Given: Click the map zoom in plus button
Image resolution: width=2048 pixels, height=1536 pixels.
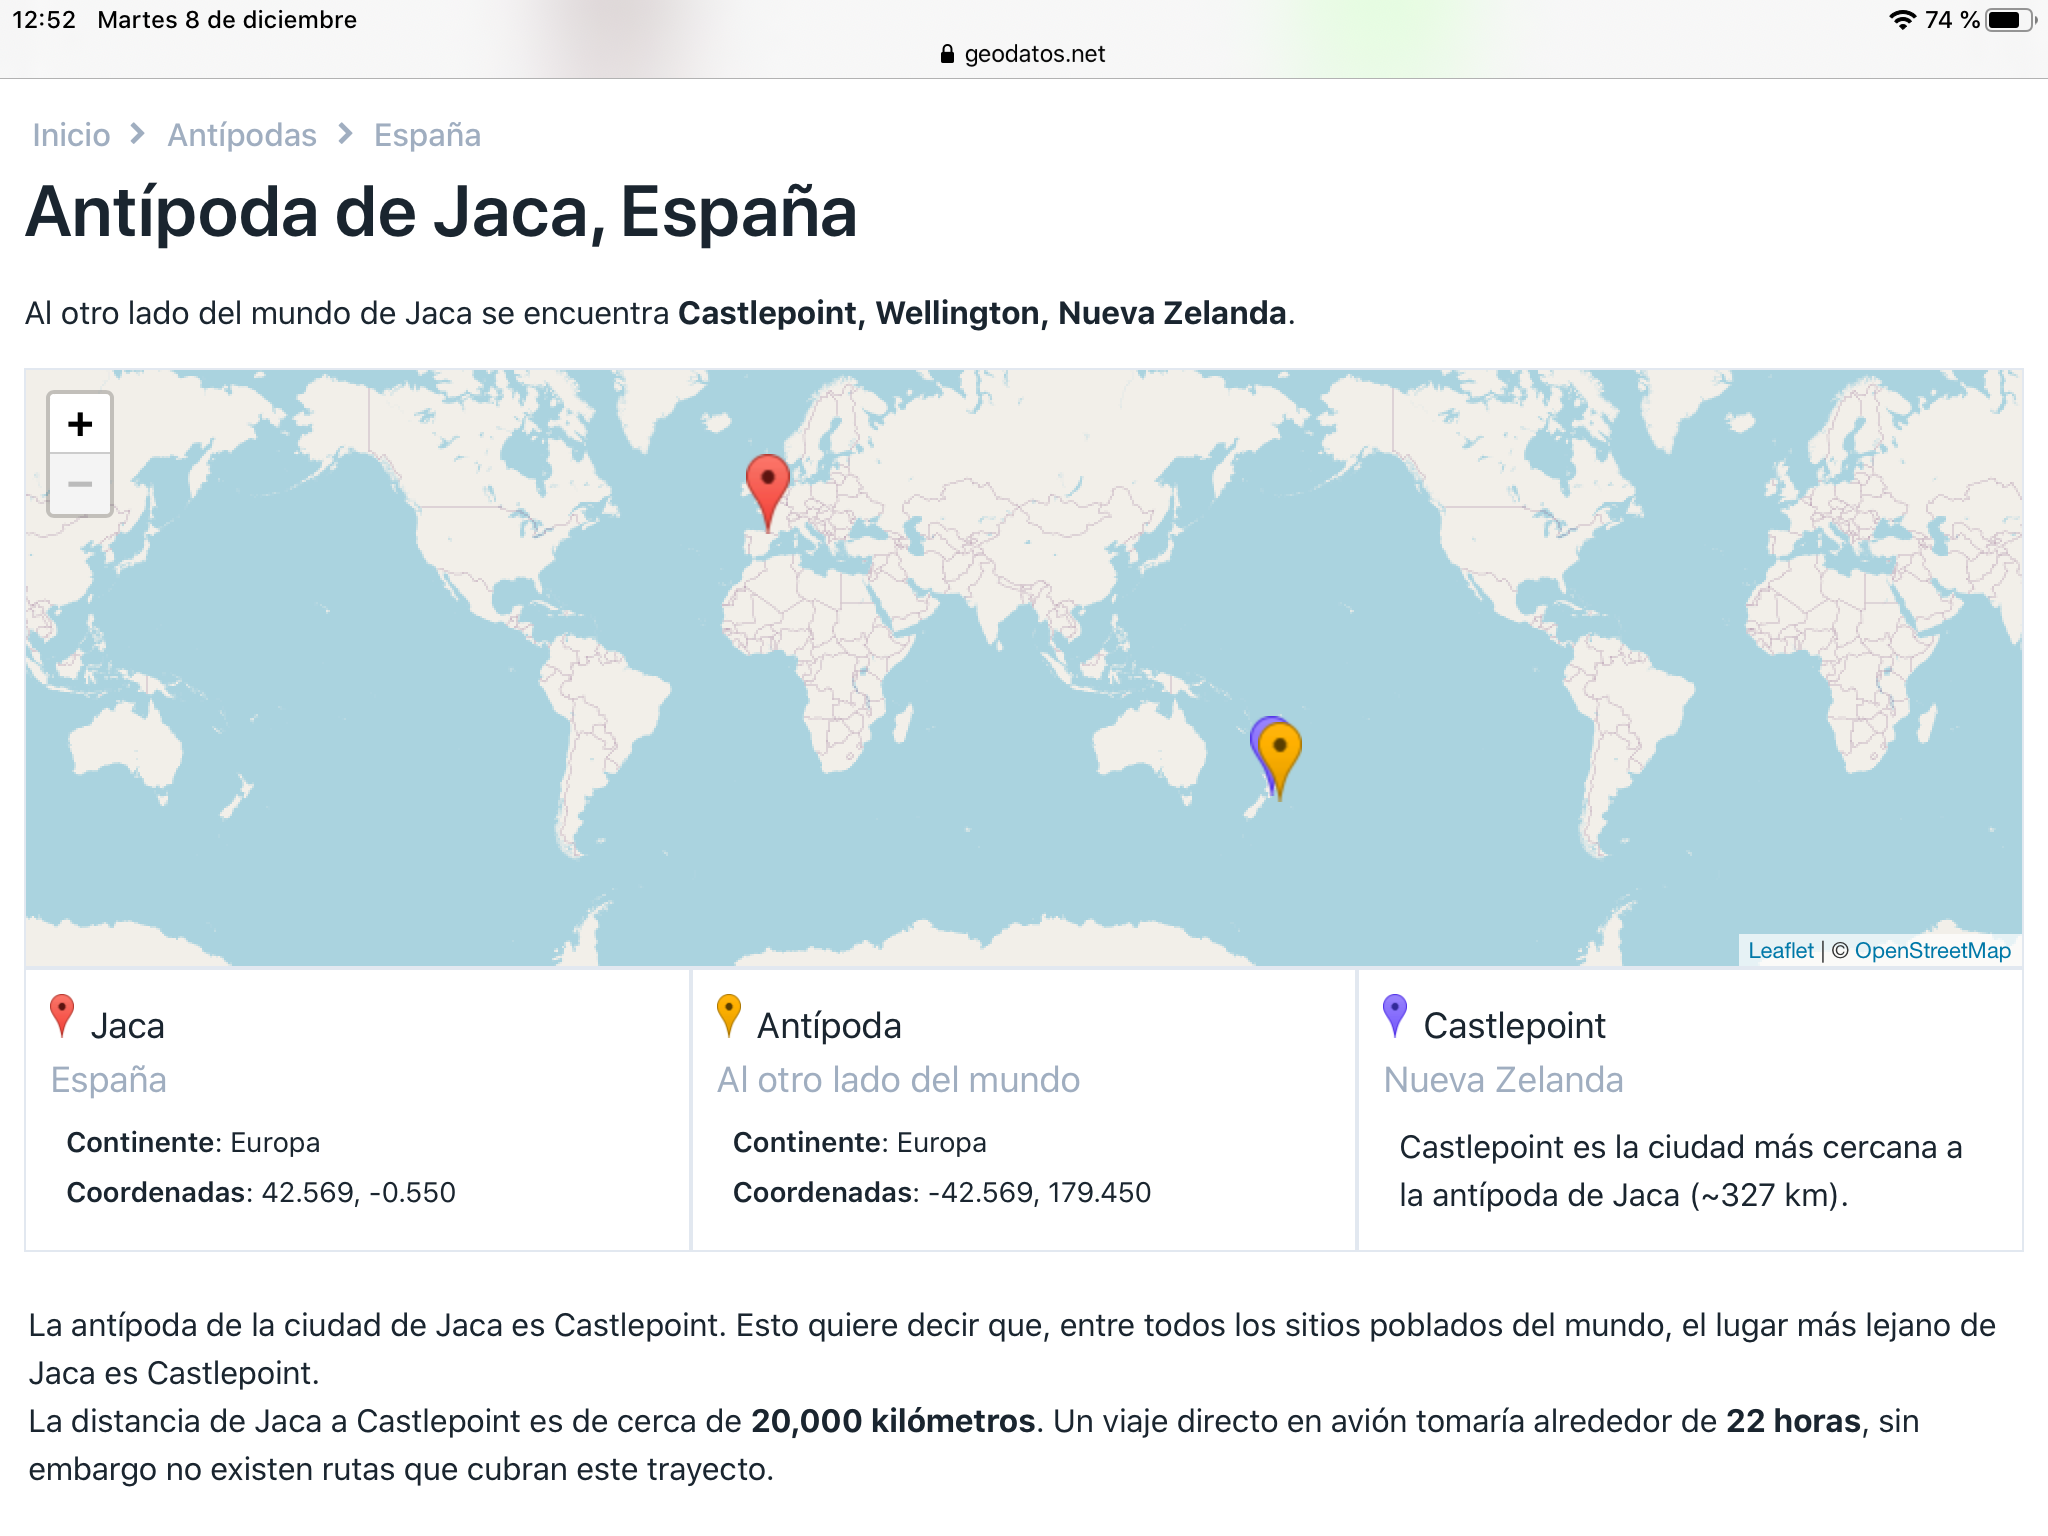Looking at the screenshot, I should [80, 424].
